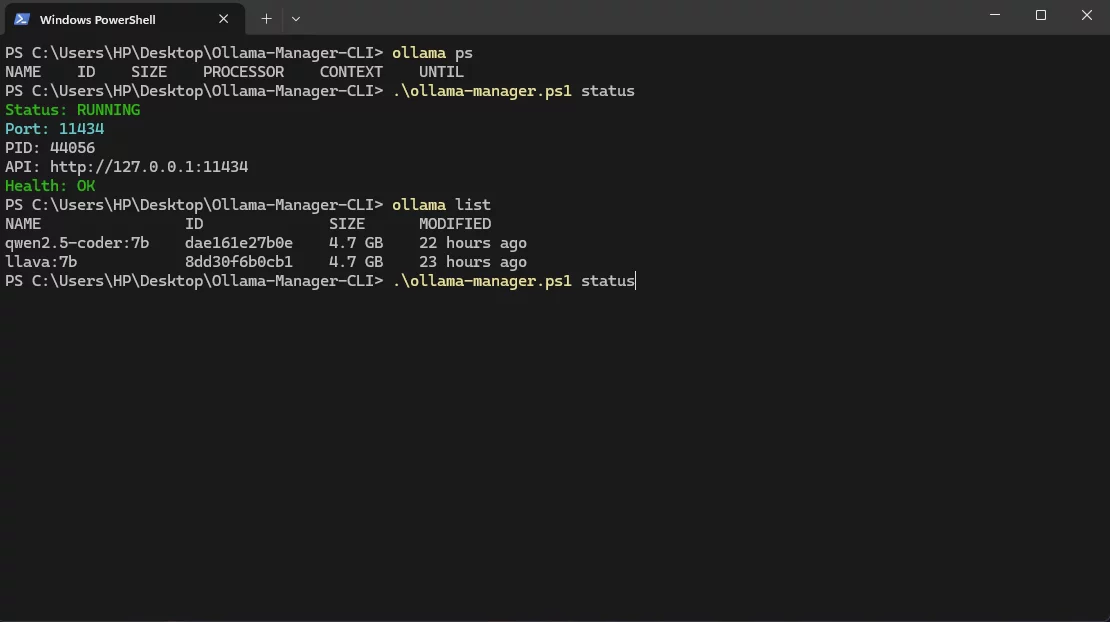Click the PROCESSOR column header

pos(244,72)
